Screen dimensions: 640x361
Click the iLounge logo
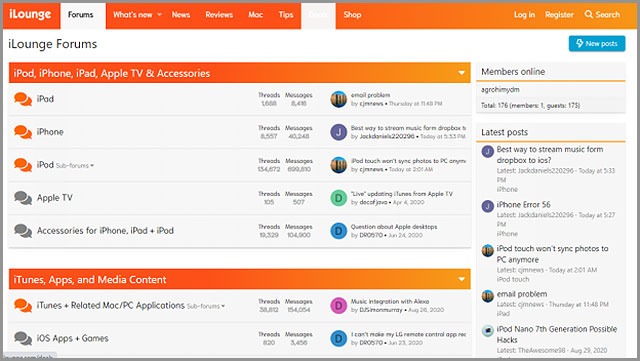point(30,14)
